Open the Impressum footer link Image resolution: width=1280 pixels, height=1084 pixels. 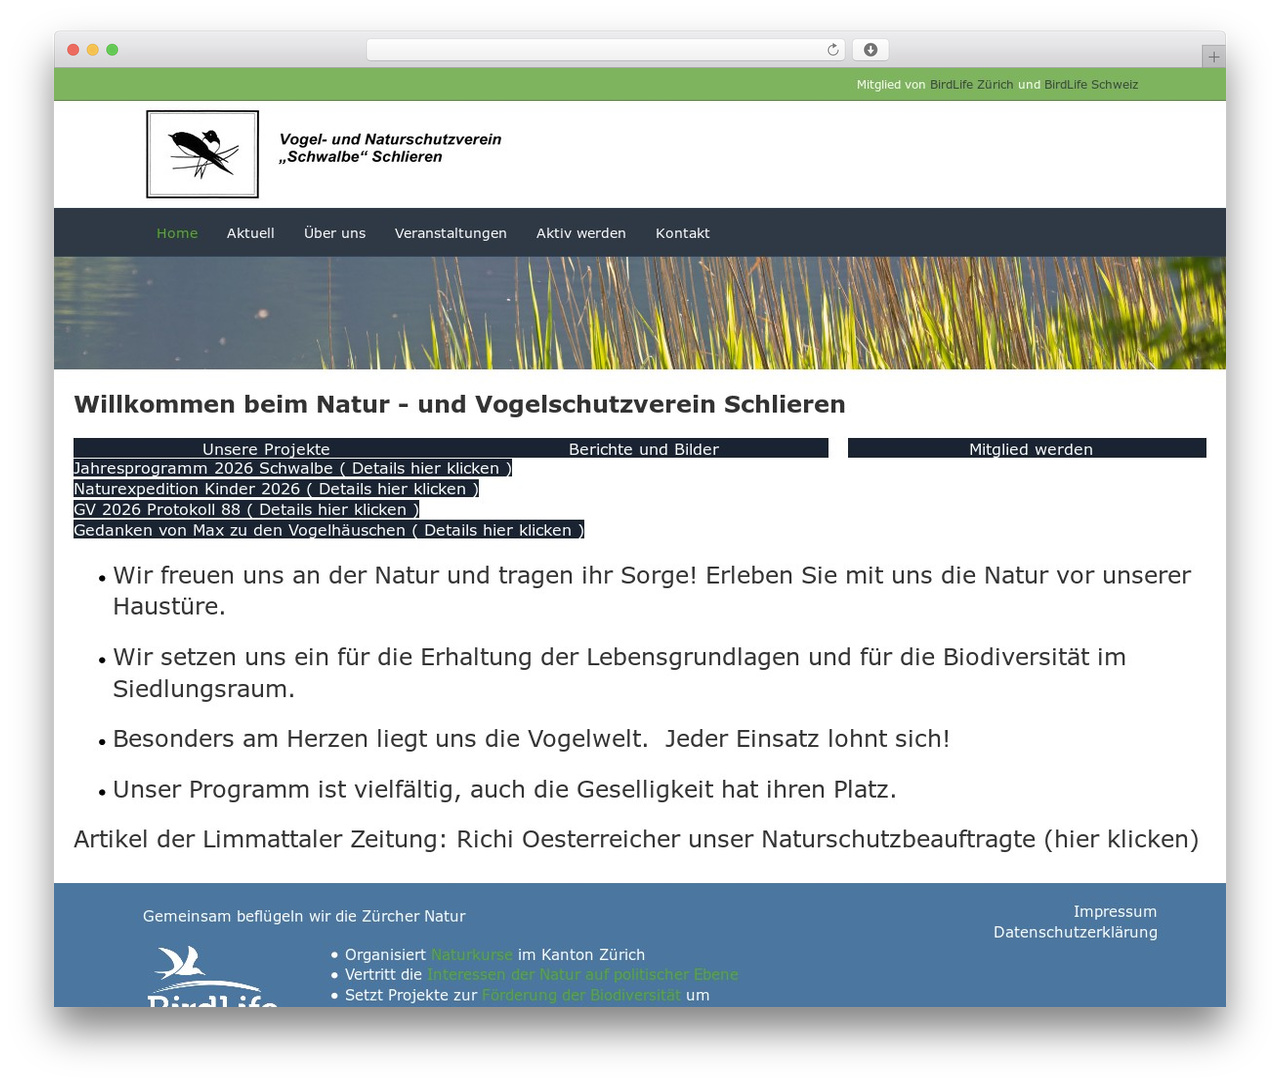pyautogui.click(x=1115, y=912)
